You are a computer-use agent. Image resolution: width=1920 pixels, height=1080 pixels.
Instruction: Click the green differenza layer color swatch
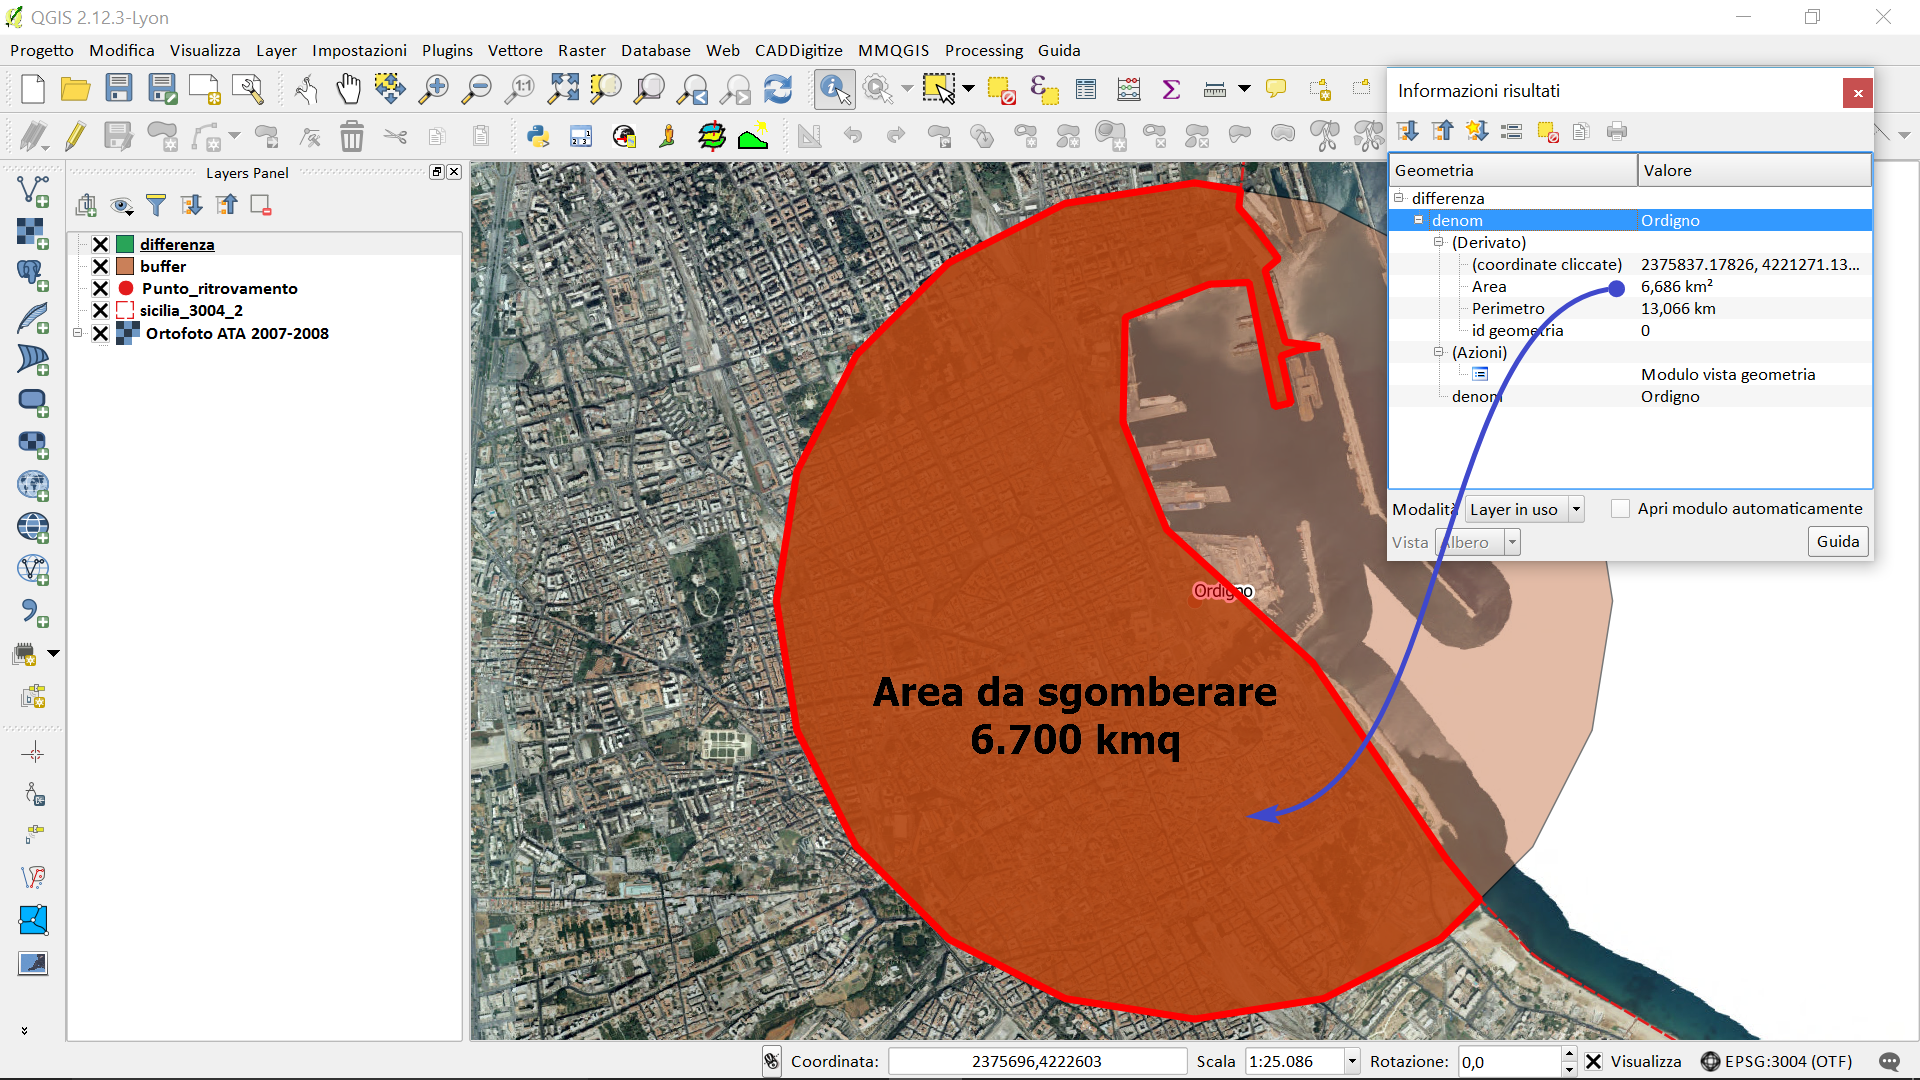126,244
